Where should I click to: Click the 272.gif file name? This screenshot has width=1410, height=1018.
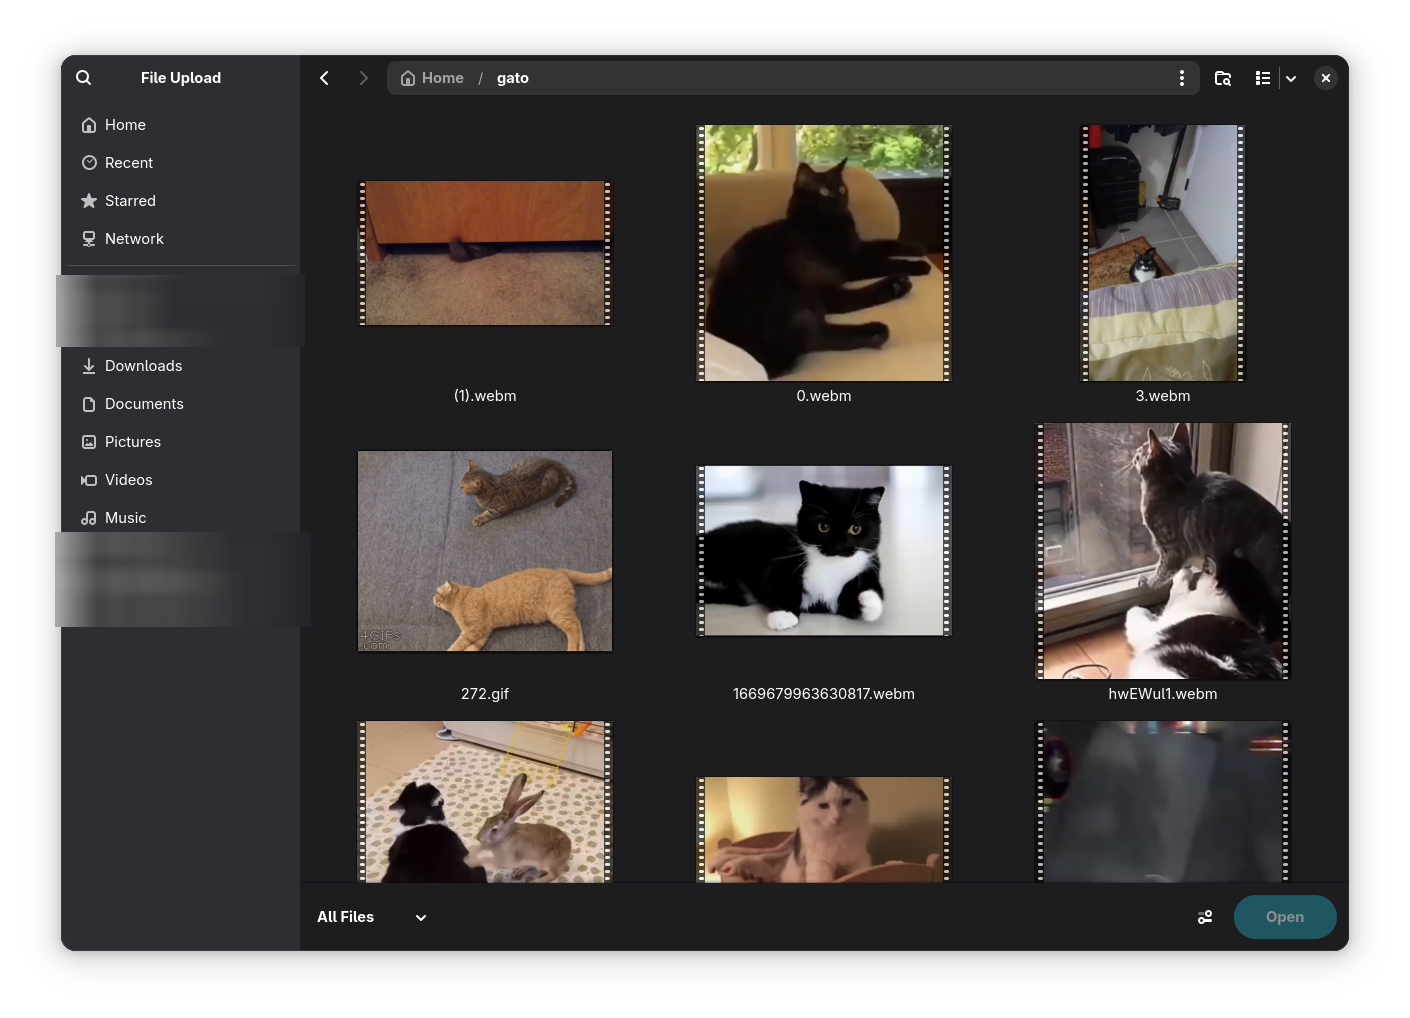point(485,694)
